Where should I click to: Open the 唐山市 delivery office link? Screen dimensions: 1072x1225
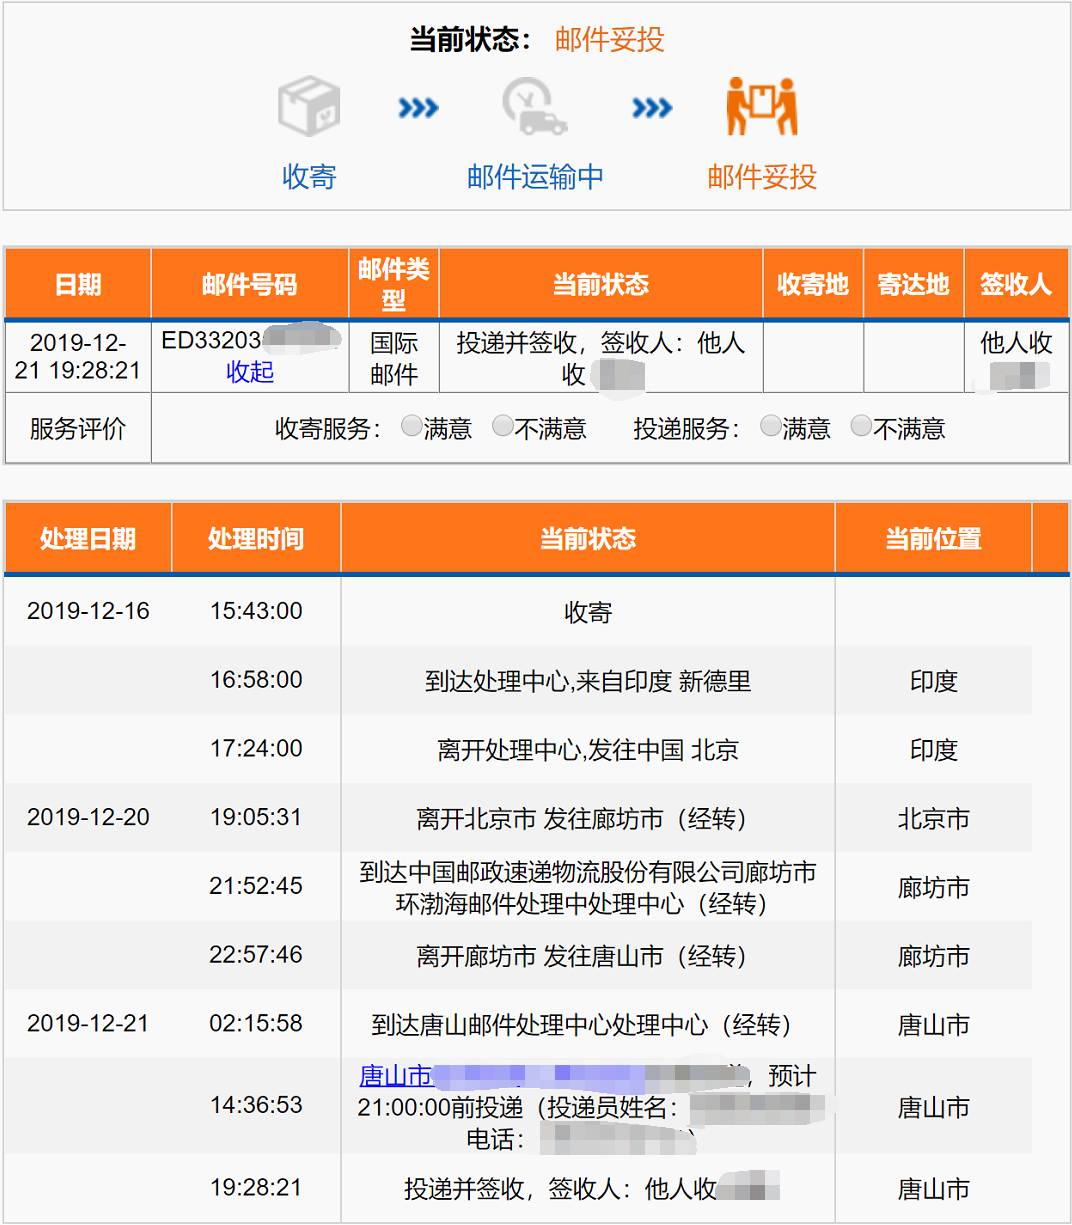click(396, 1076)
